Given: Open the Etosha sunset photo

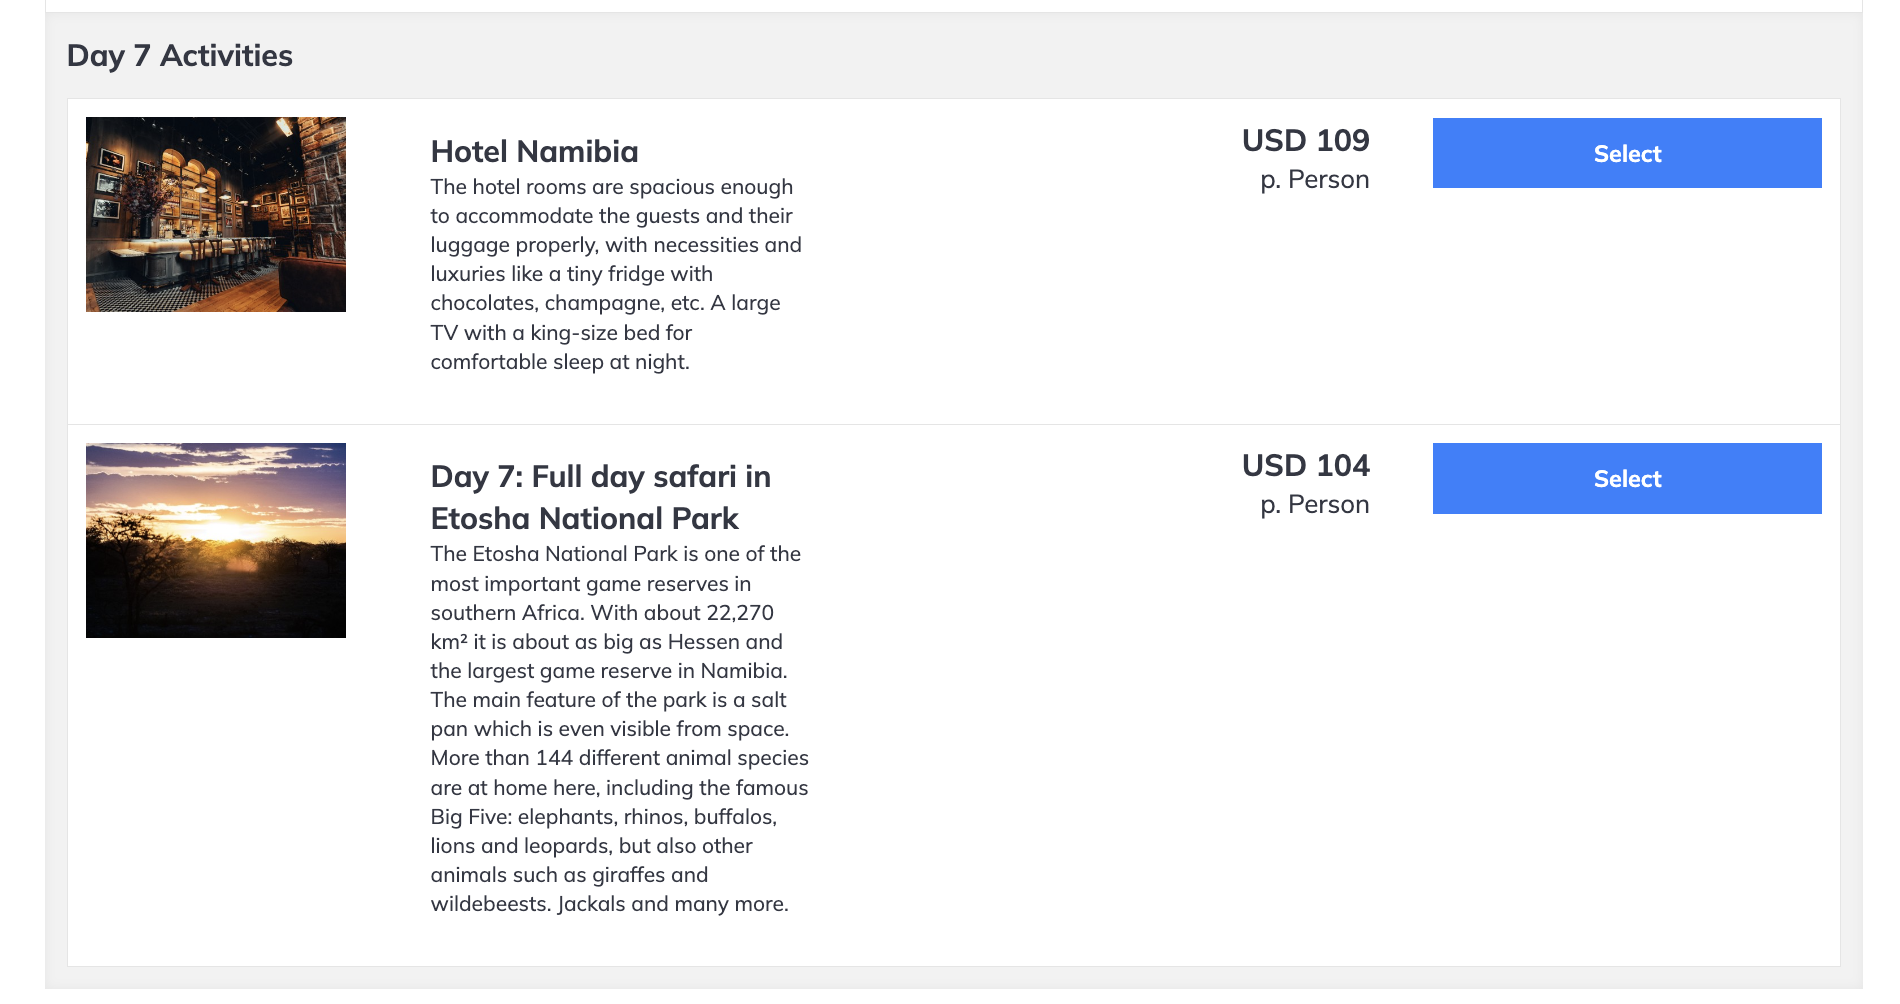Looking at the screenshot, I should [216, 540].
